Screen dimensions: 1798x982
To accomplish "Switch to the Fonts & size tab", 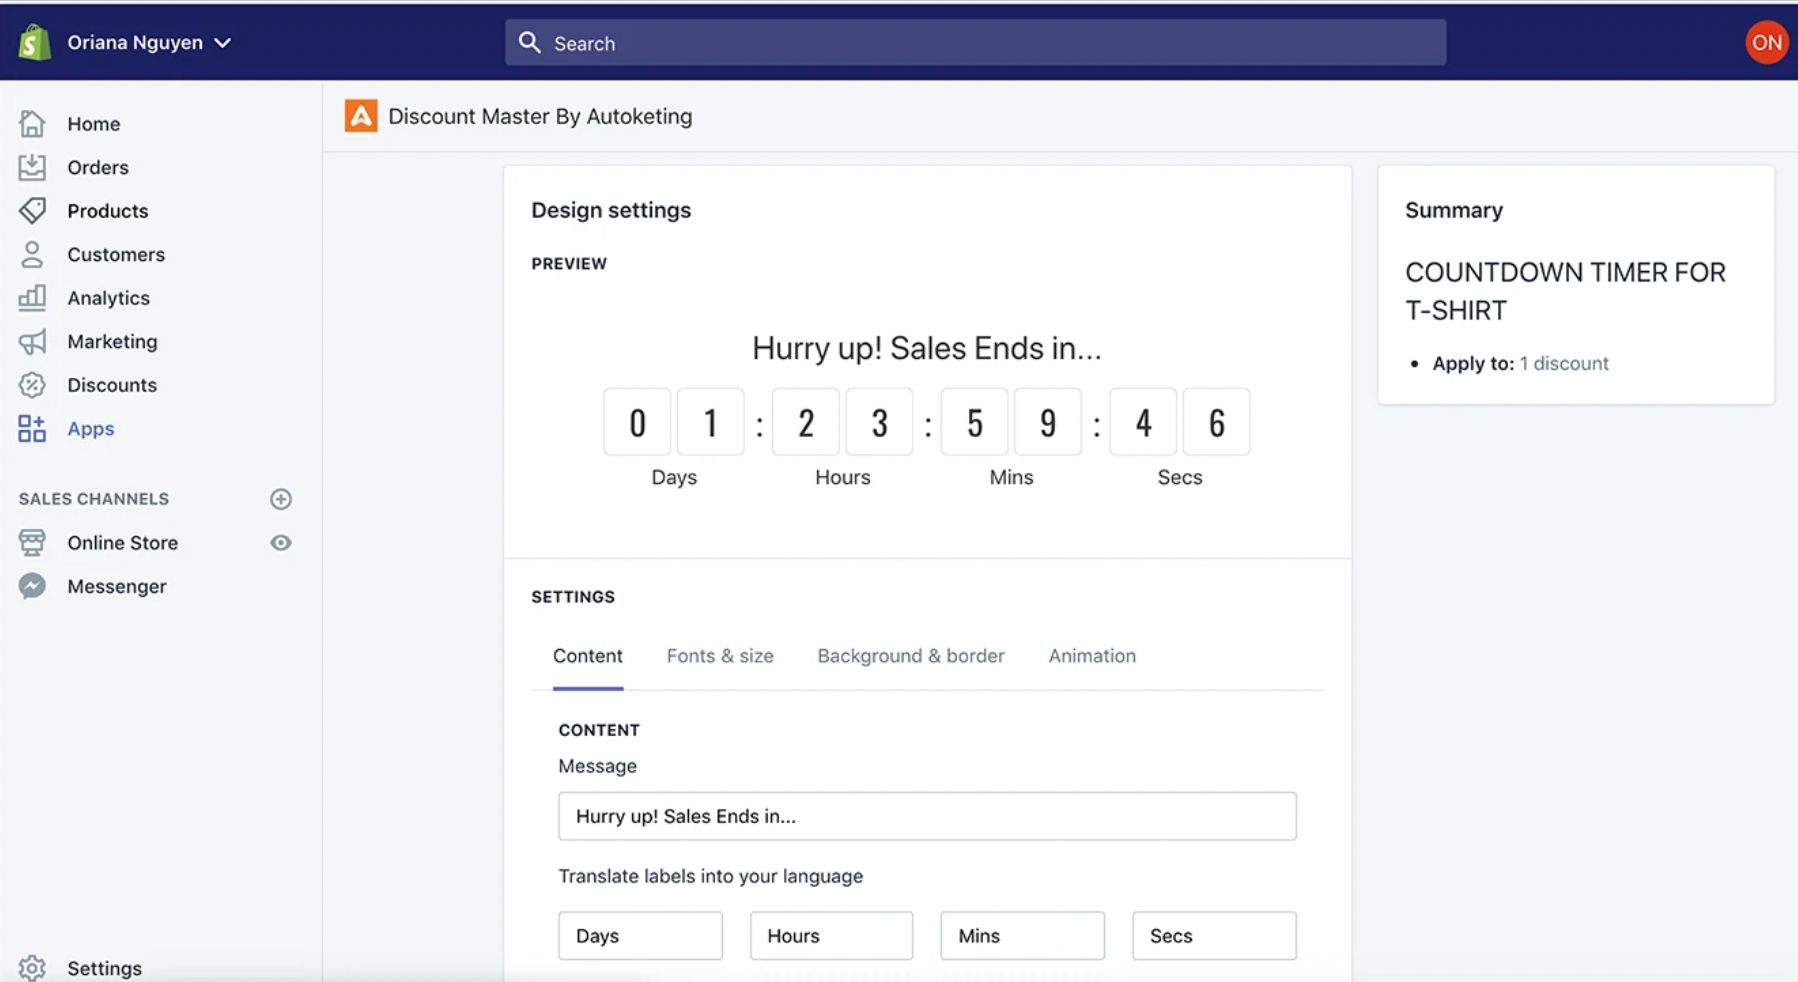I will (719, 656).
